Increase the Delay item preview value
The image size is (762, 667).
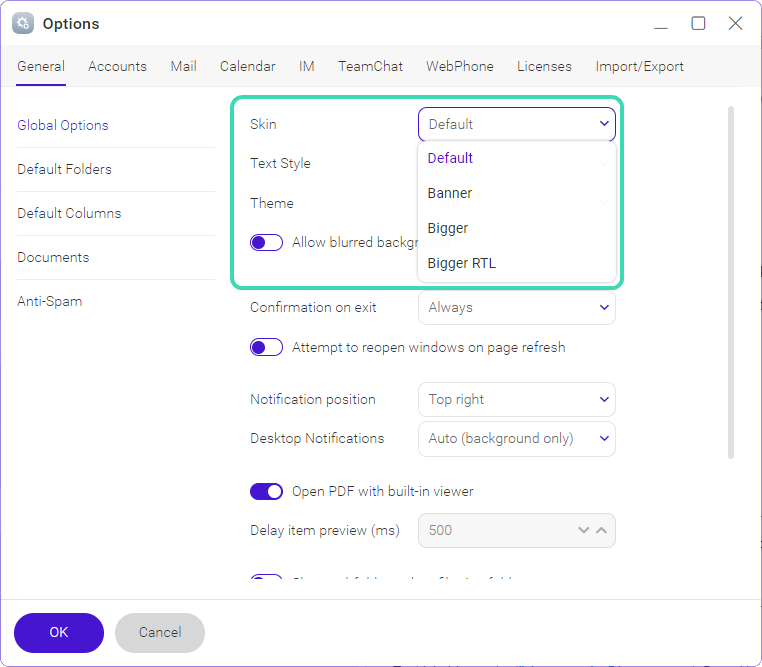tap(601, 530)
